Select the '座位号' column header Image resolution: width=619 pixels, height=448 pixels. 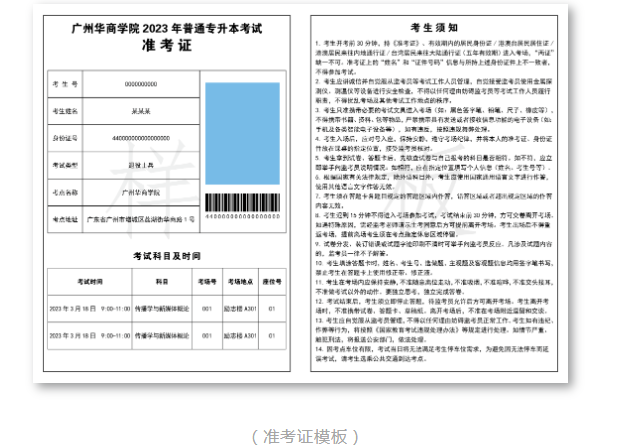point(272,282)
